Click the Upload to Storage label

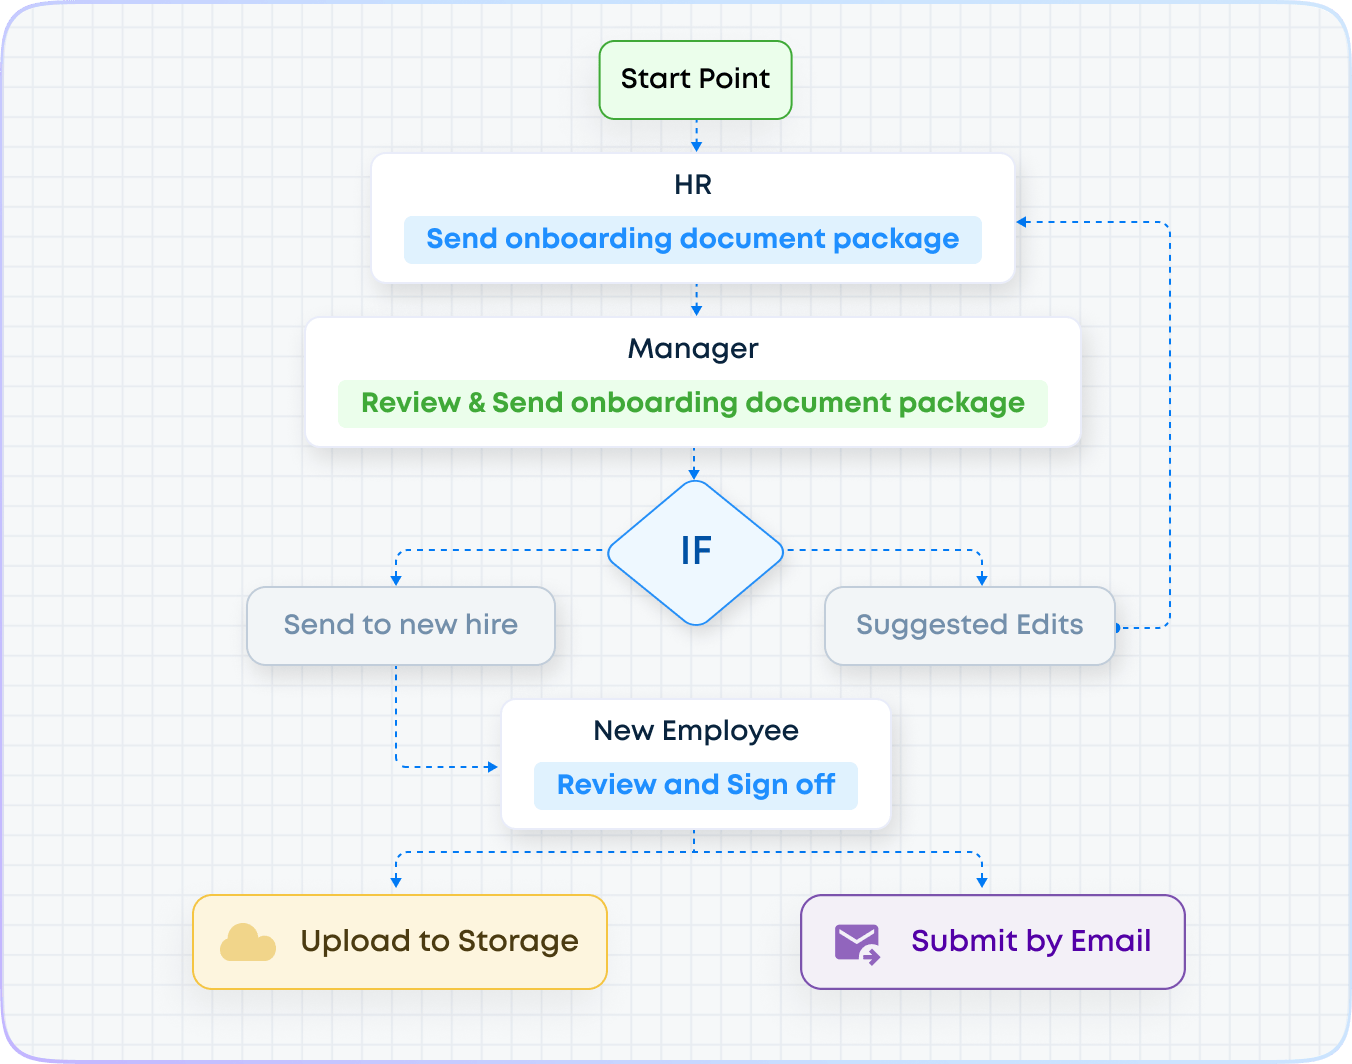439,941
